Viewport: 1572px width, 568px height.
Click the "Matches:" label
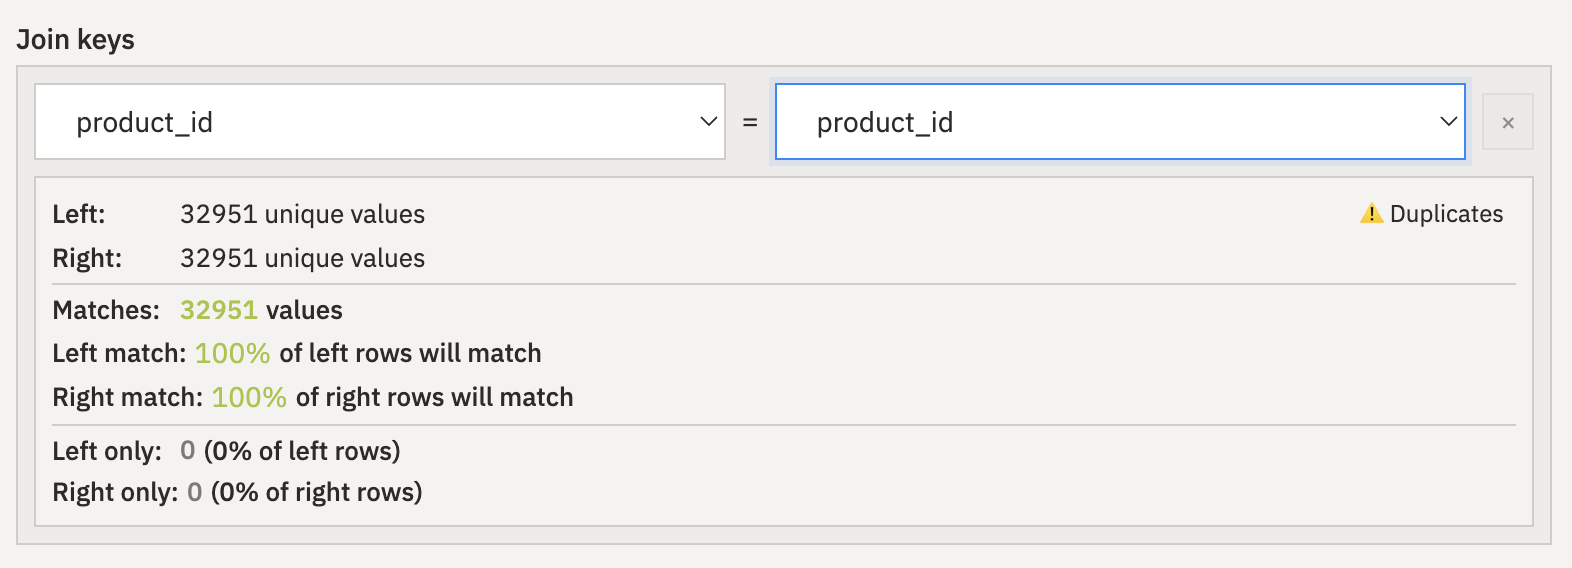106,310
